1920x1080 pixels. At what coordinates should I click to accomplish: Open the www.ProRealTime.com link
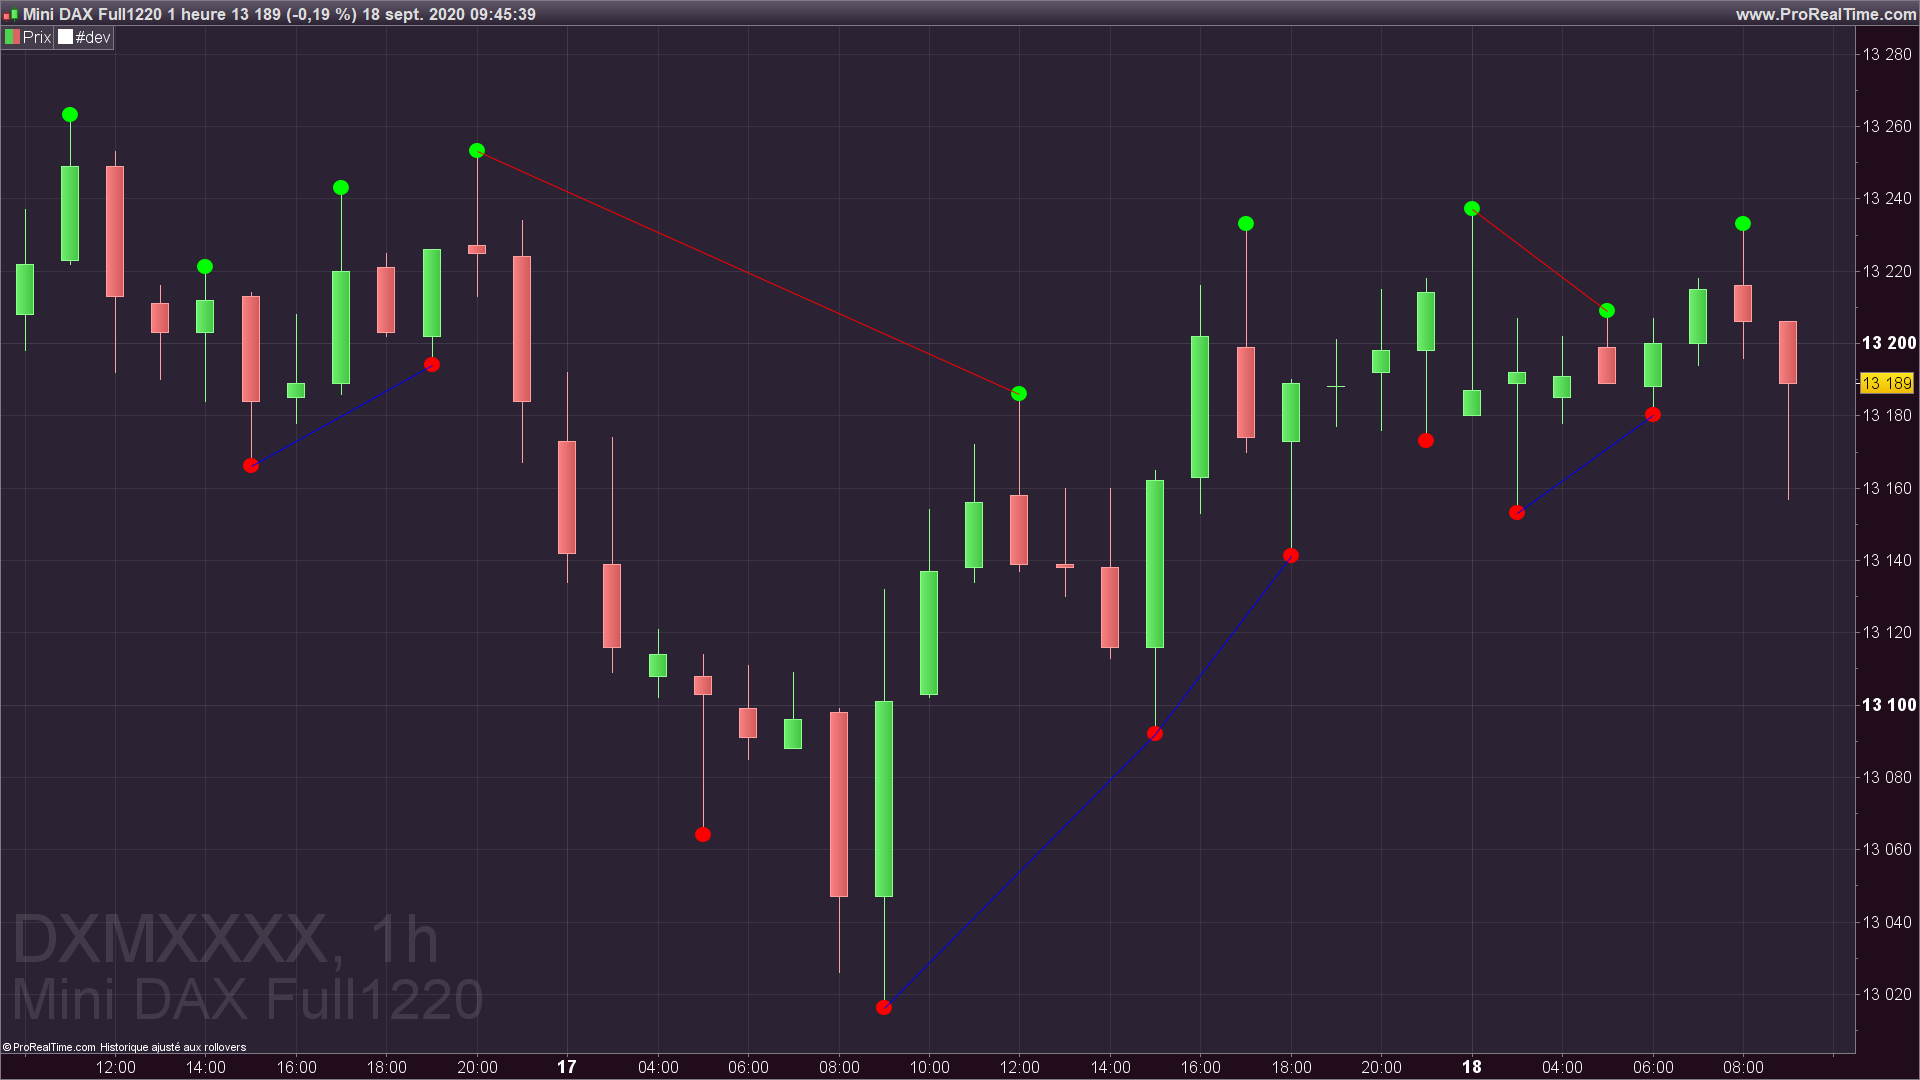click(x=1825, y=14)
